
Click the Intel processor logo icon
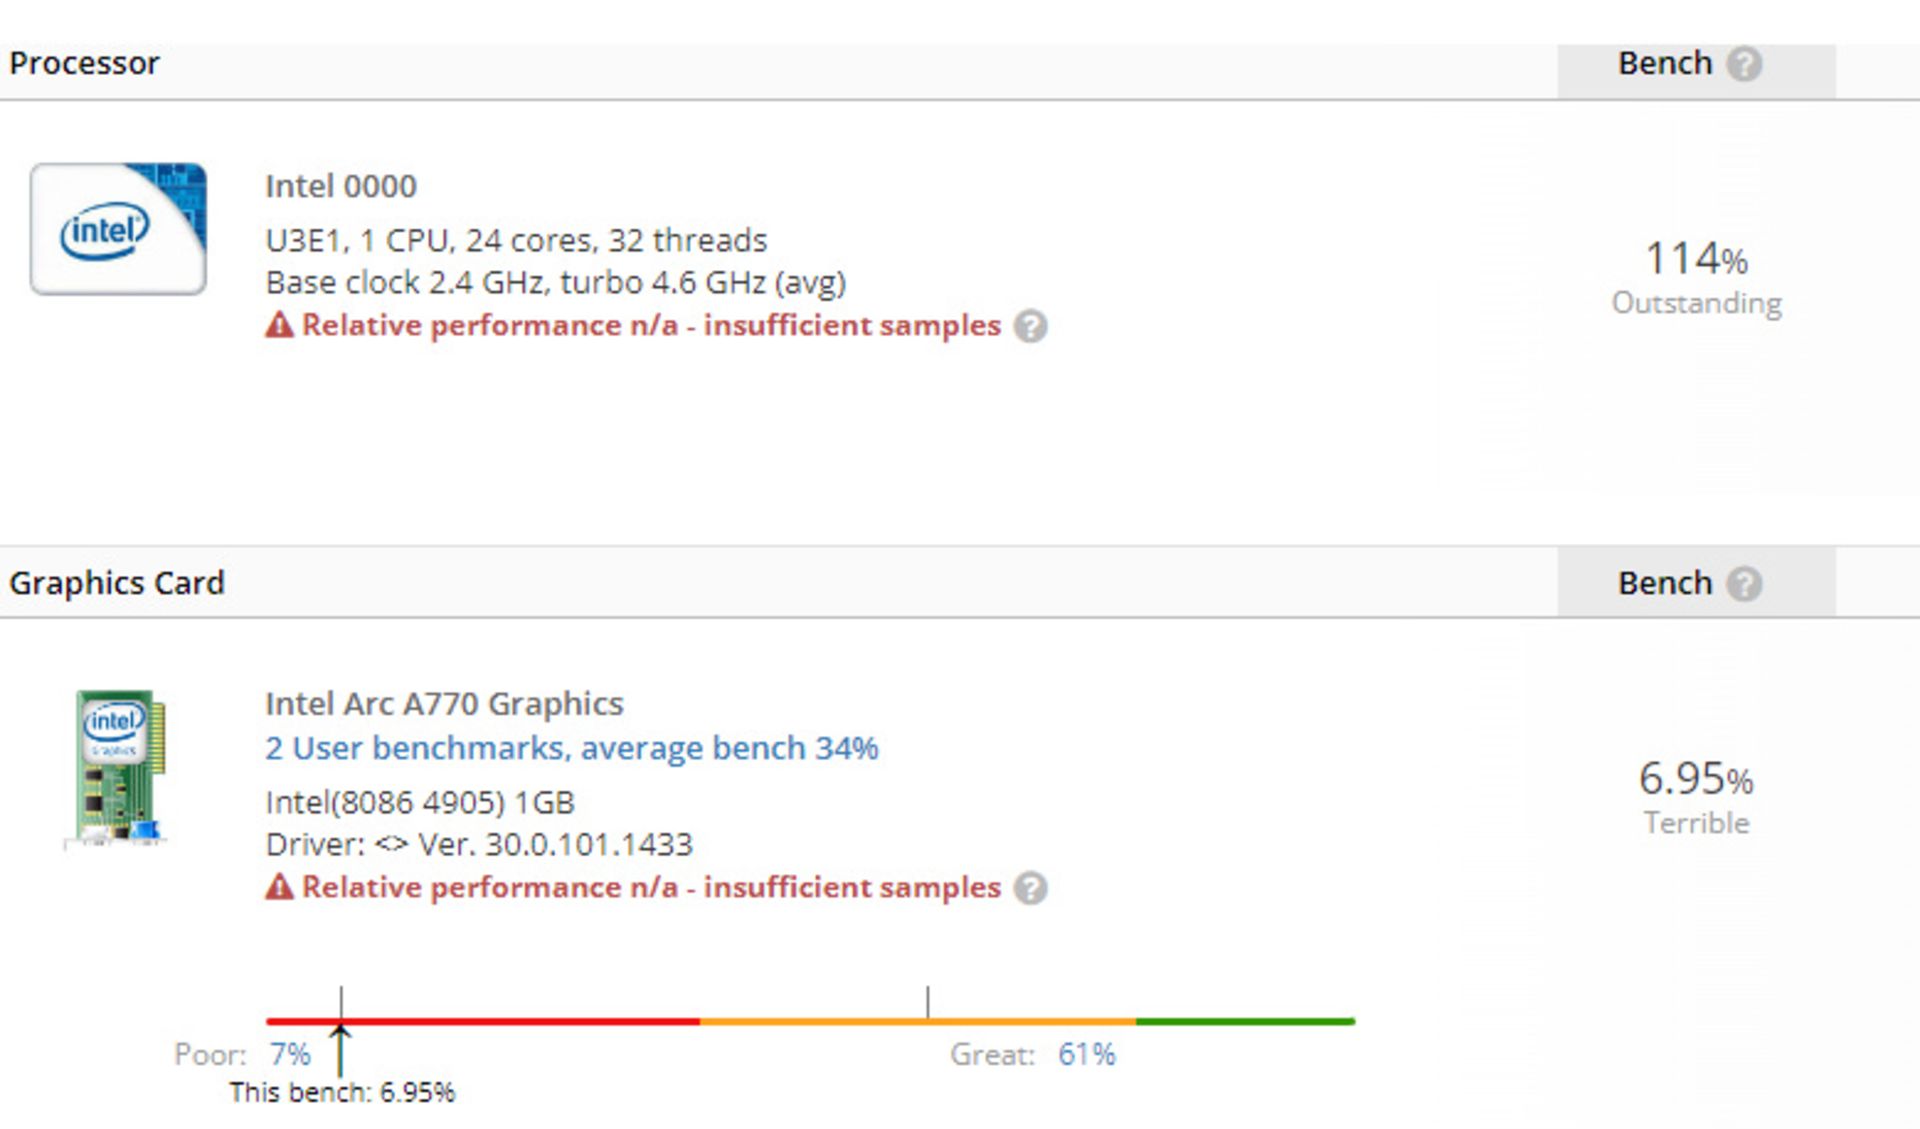117,230
